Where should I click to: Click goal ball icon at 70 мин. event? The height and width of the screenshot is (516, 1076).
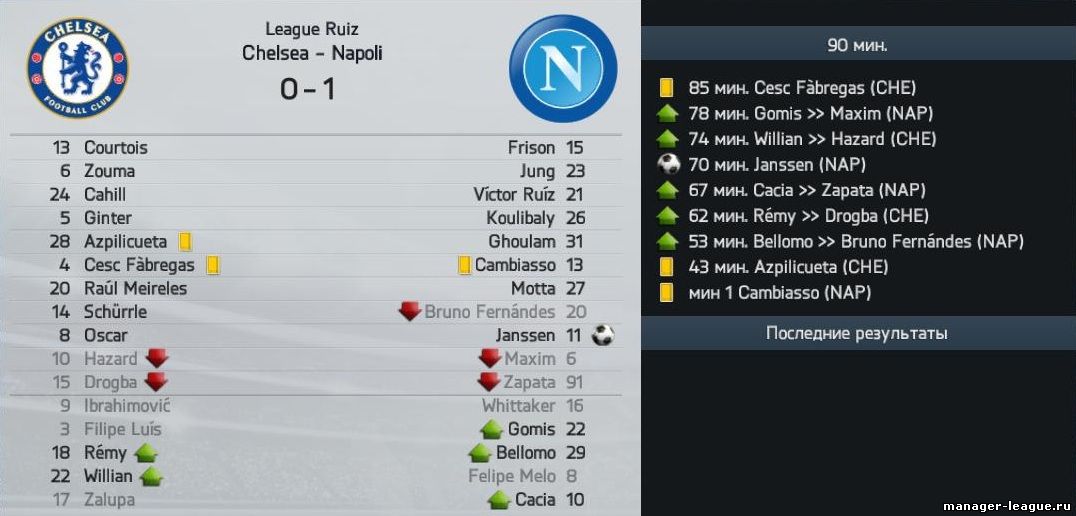pyautogui.click(x=668, y=165)
